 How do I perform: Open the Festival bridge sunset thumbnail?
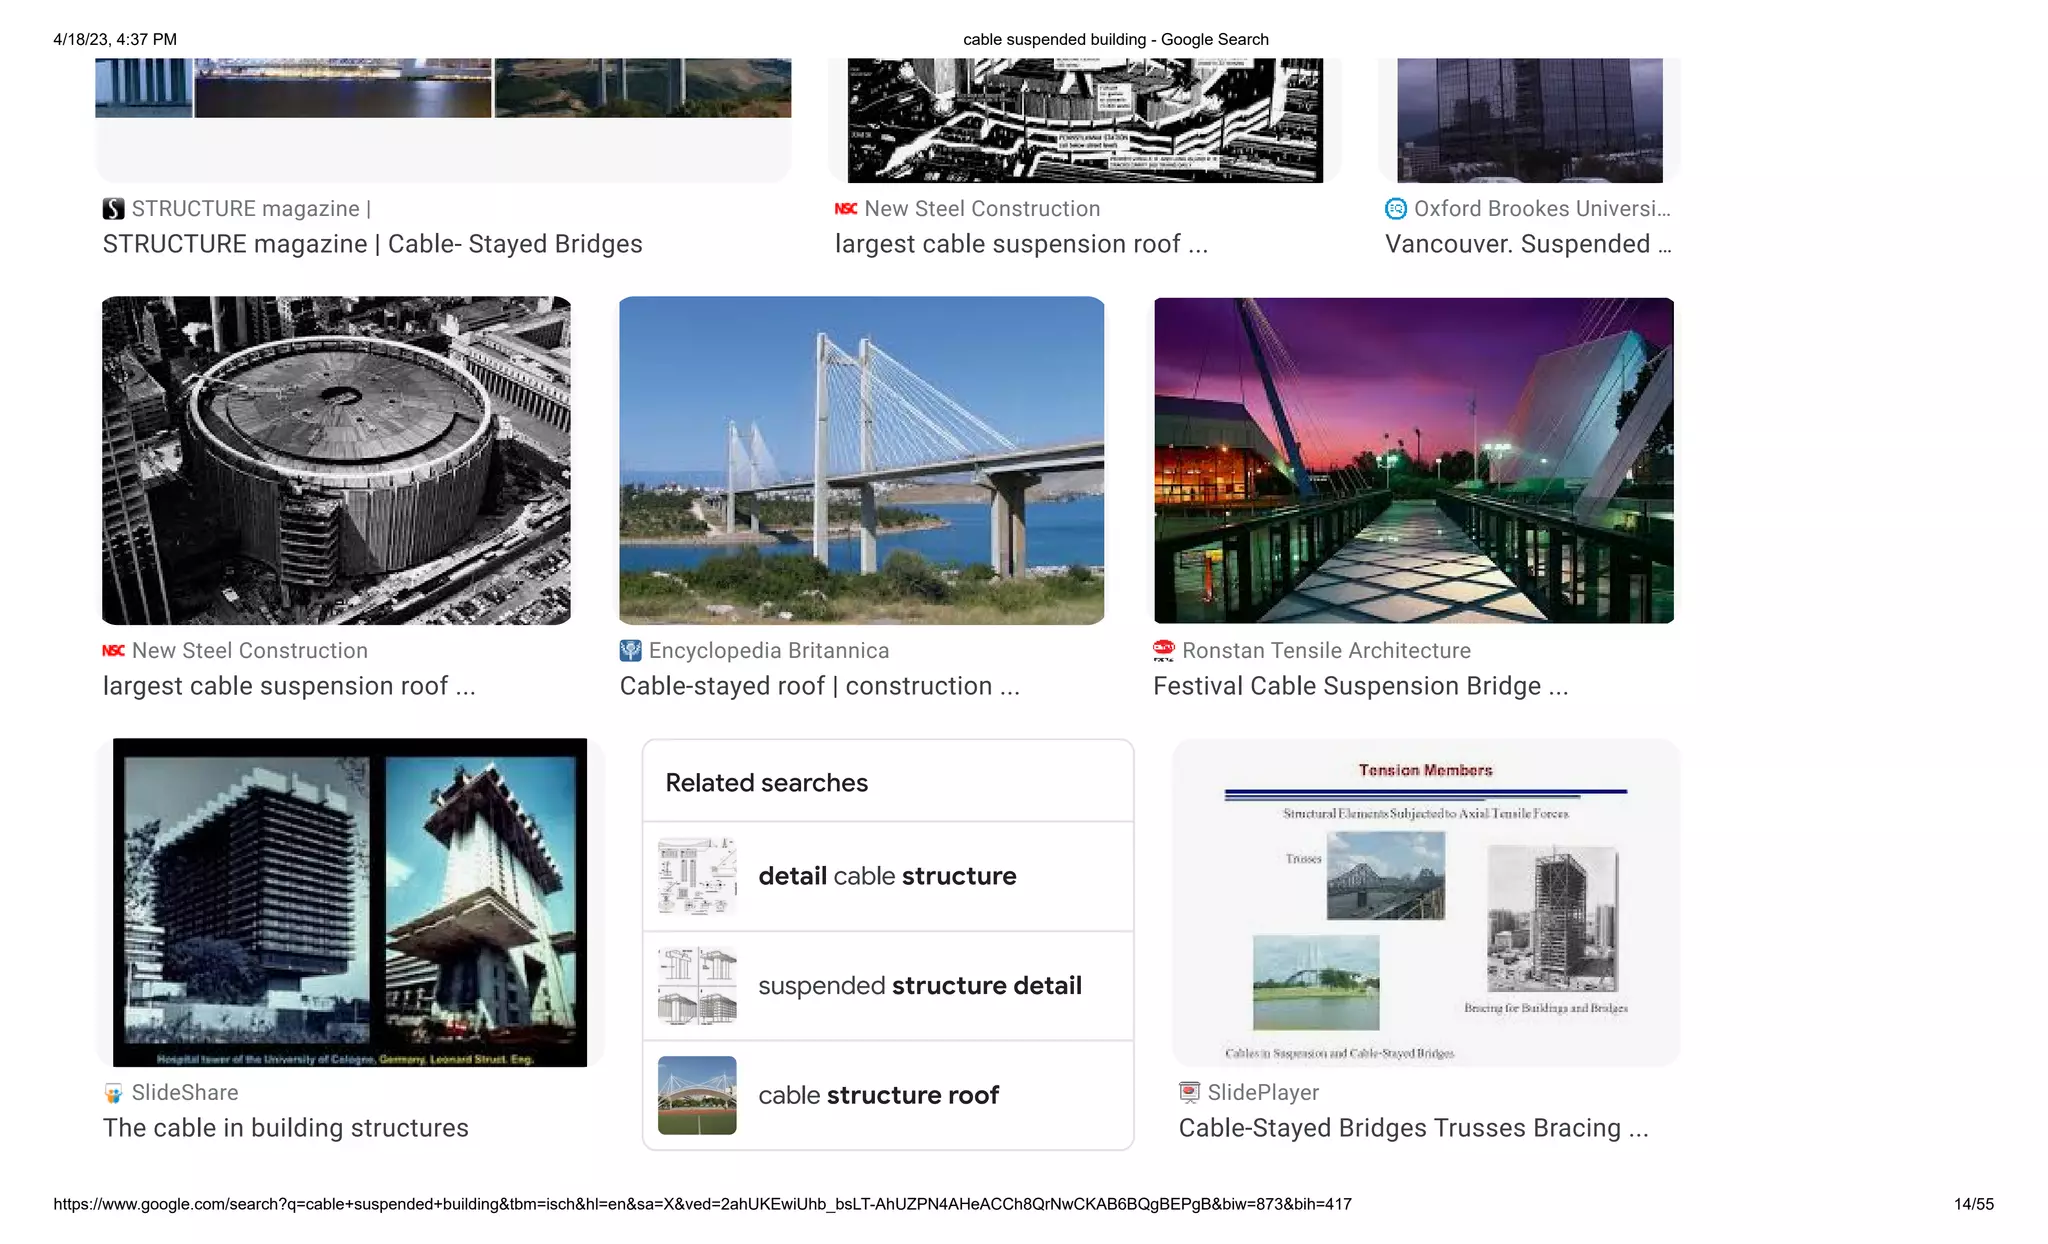click(x=1413, y=460)
